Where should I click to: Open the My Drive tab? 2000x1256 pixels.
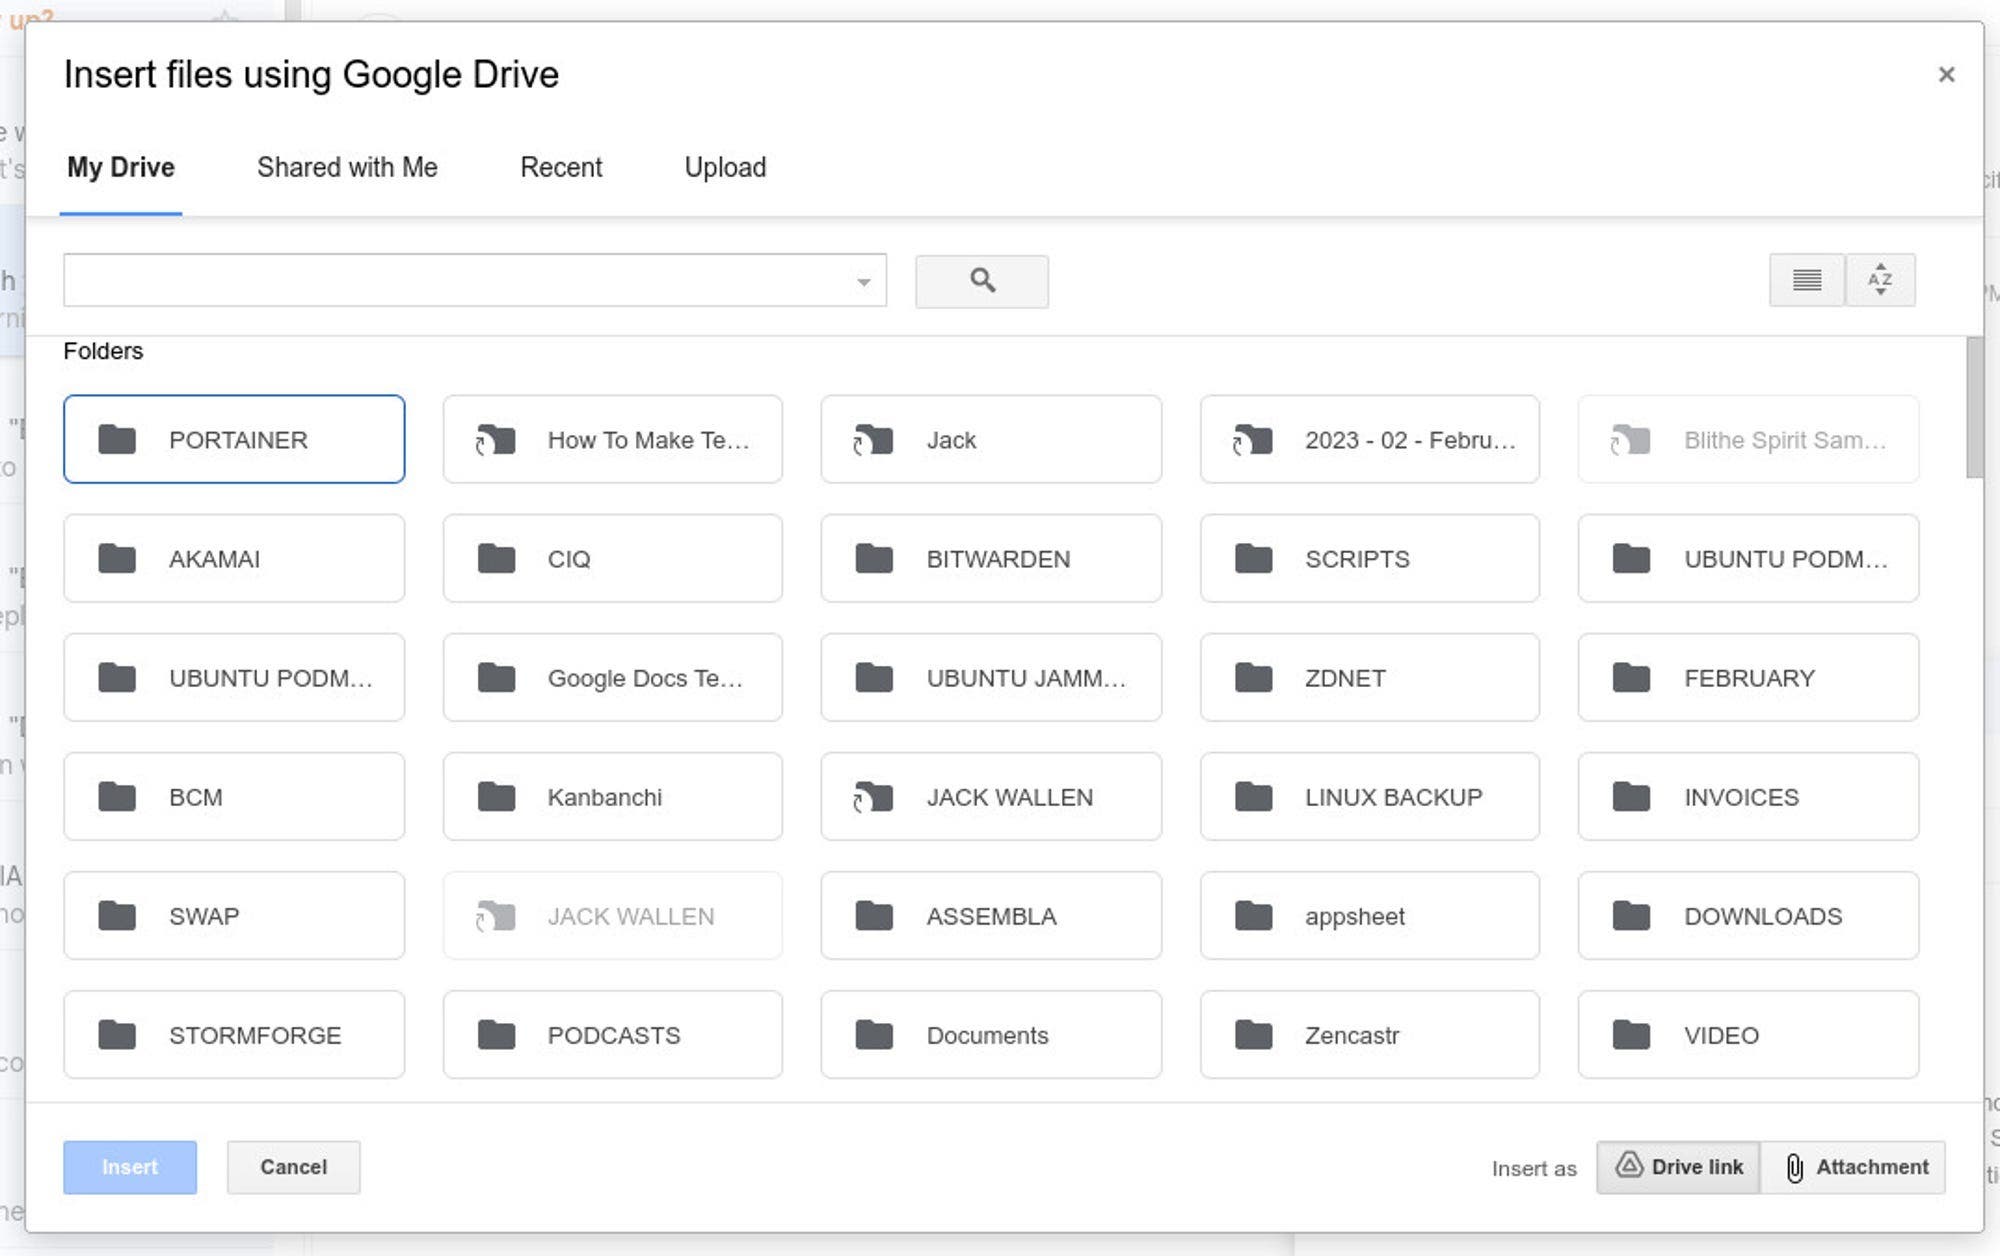click(121, 167)
